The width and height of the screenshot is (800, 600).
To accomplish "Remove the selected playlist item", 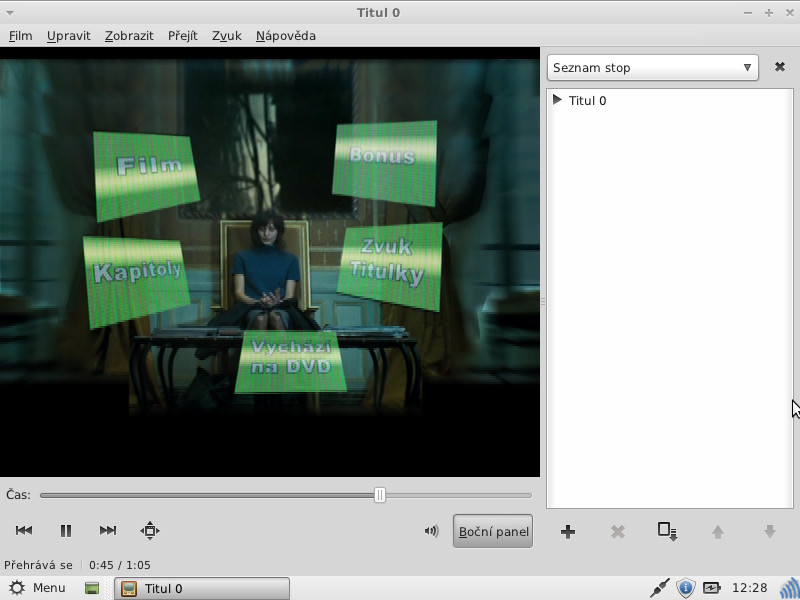I will 617,532.
